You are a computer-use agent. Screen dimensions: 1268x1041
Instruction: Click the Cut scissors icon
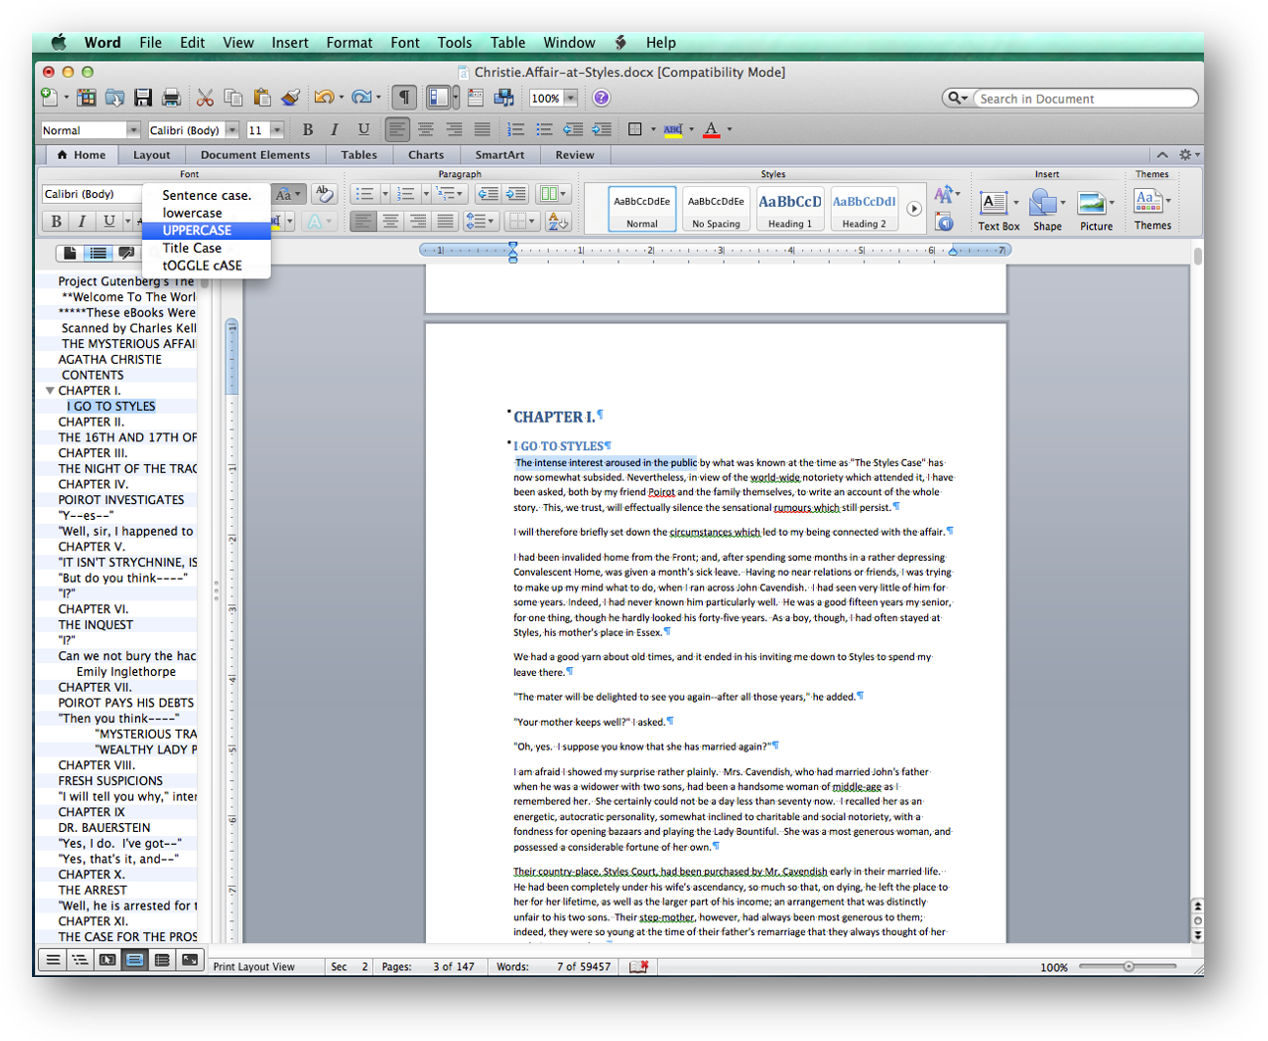coord(205,98)
